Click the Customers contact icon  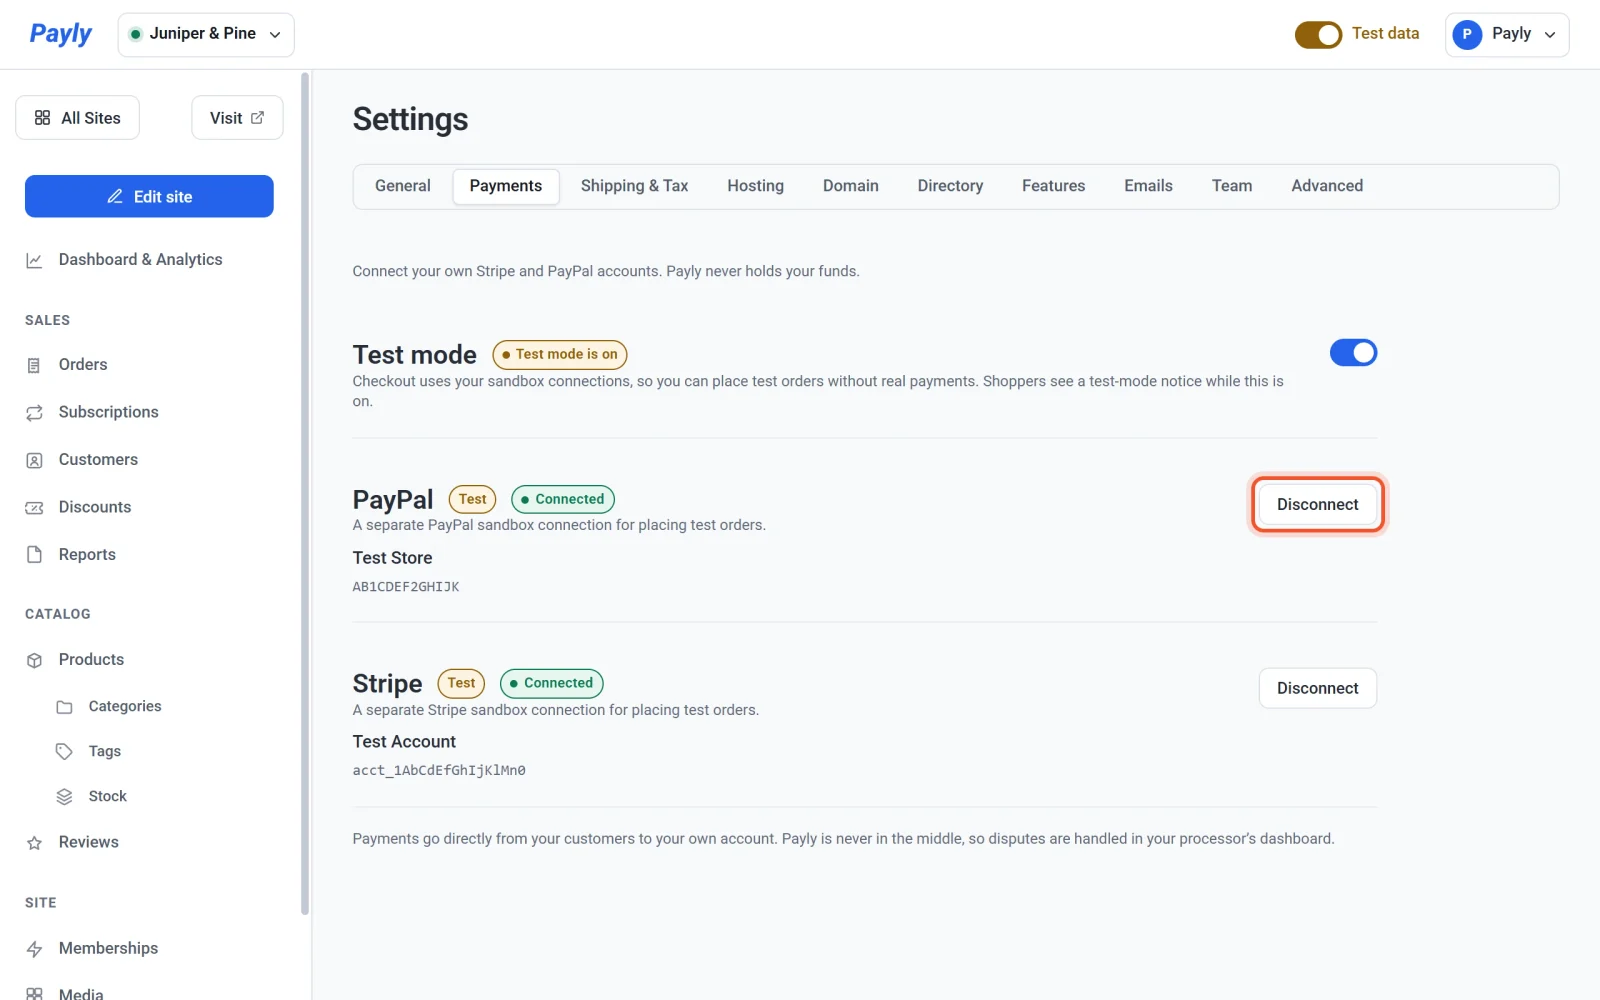34,460
